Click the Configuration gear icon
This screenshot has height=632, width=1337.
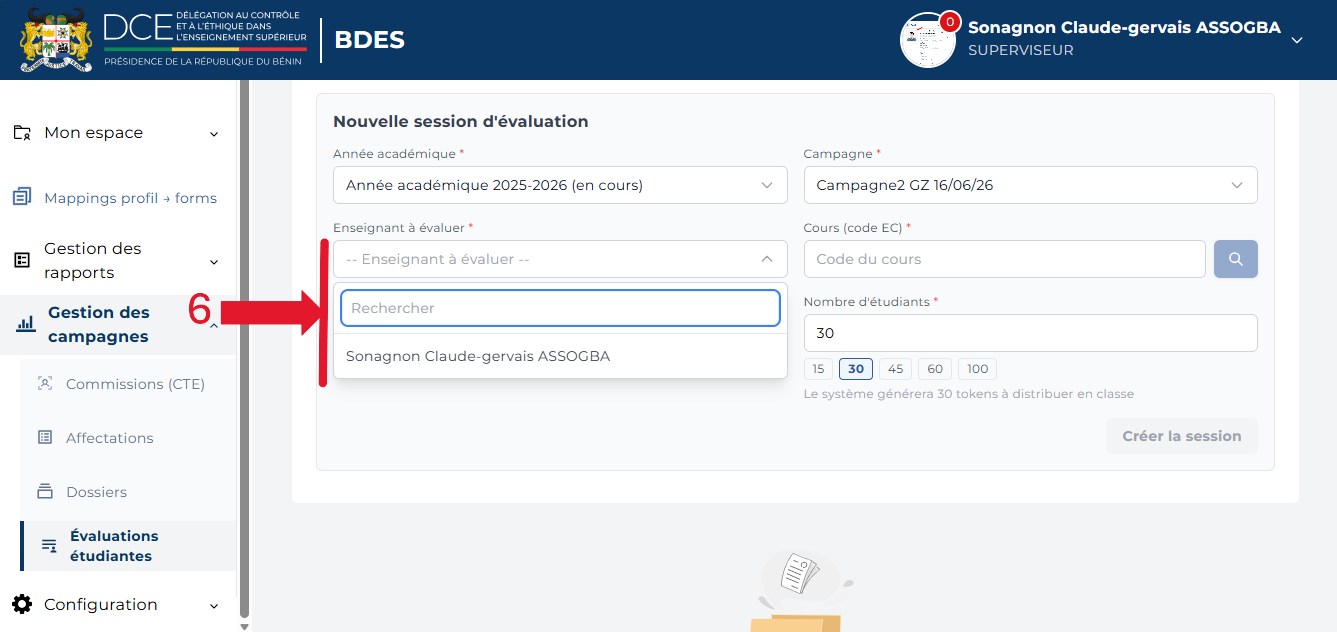pyautogui.click(x=22, y=605)
